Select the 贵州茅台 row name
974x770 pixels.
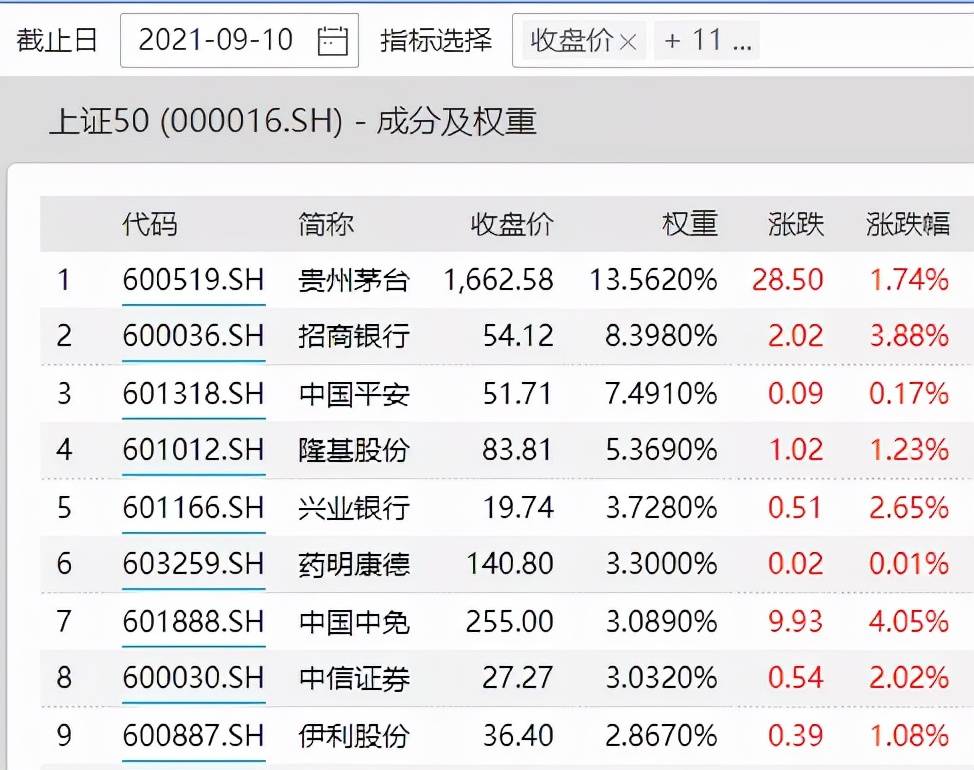click(x=353, y=280)
